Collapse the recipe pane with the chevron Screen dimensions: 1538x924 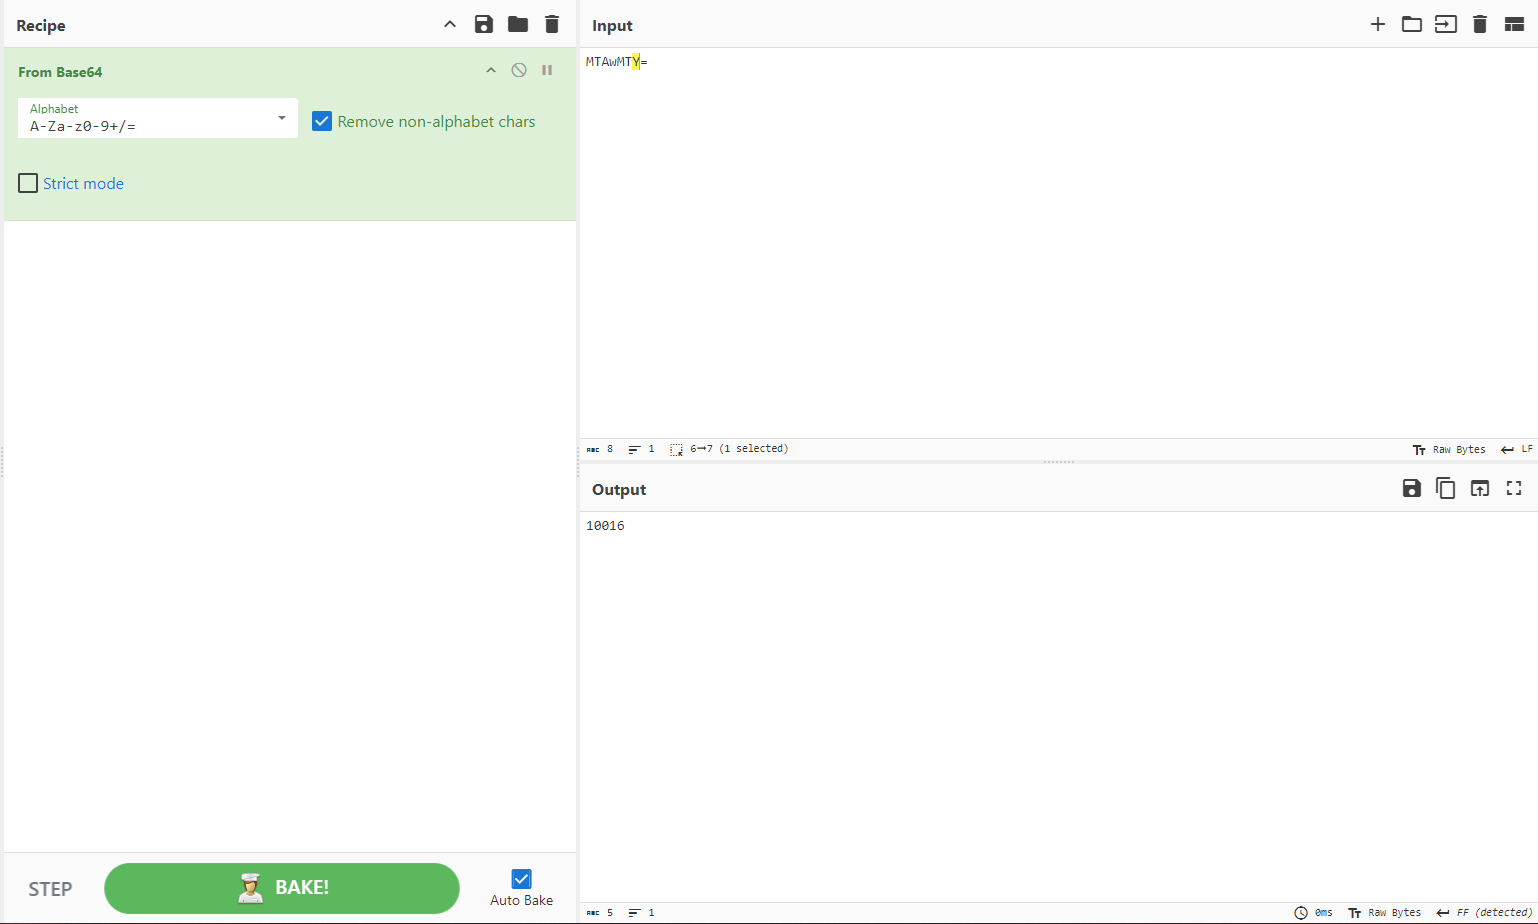click(x=450, y=25)
